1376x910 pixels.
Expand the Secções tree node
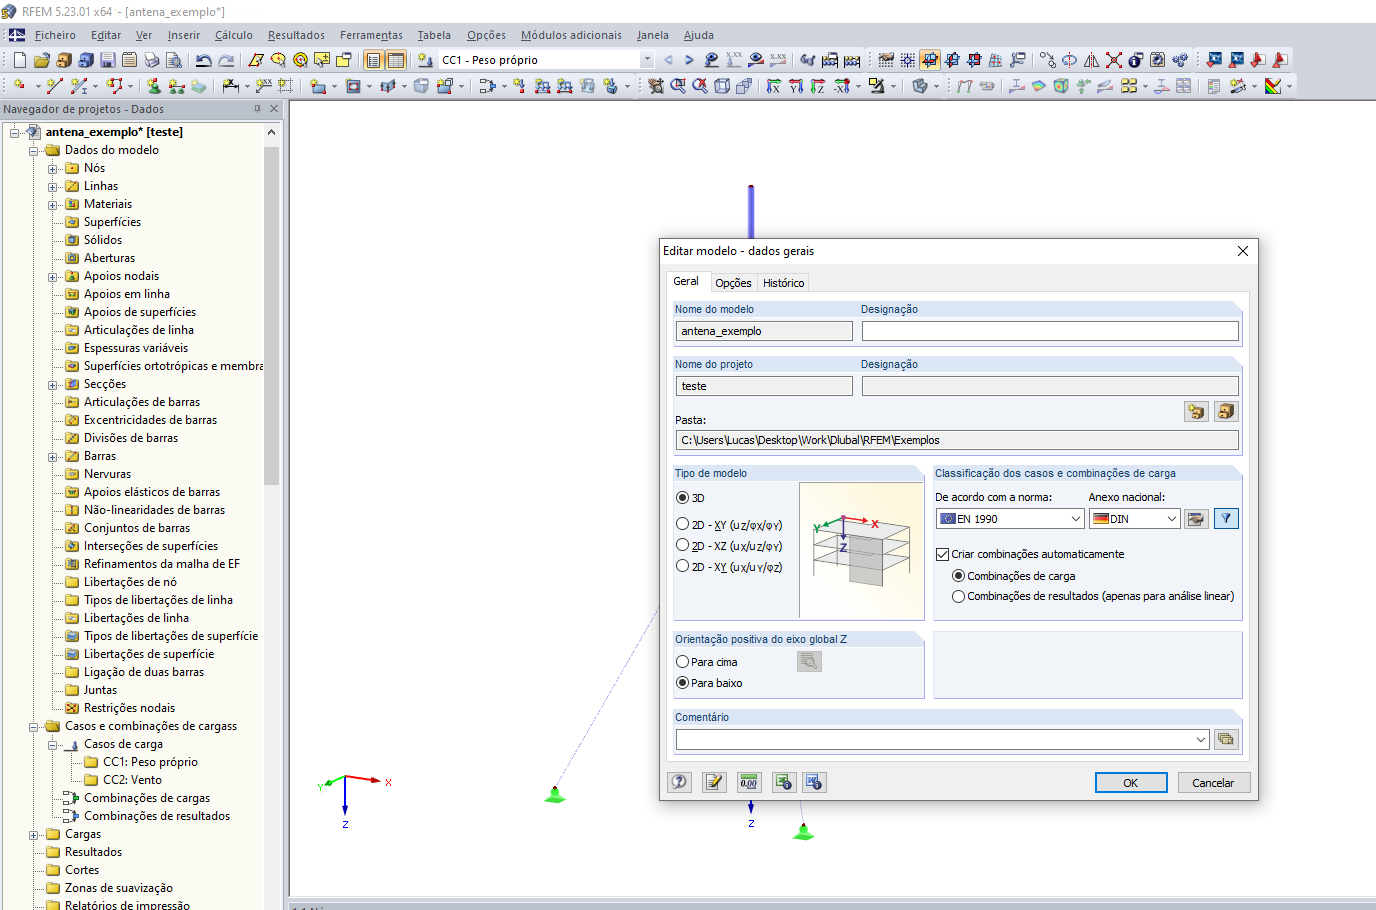[x=53, y=385]
